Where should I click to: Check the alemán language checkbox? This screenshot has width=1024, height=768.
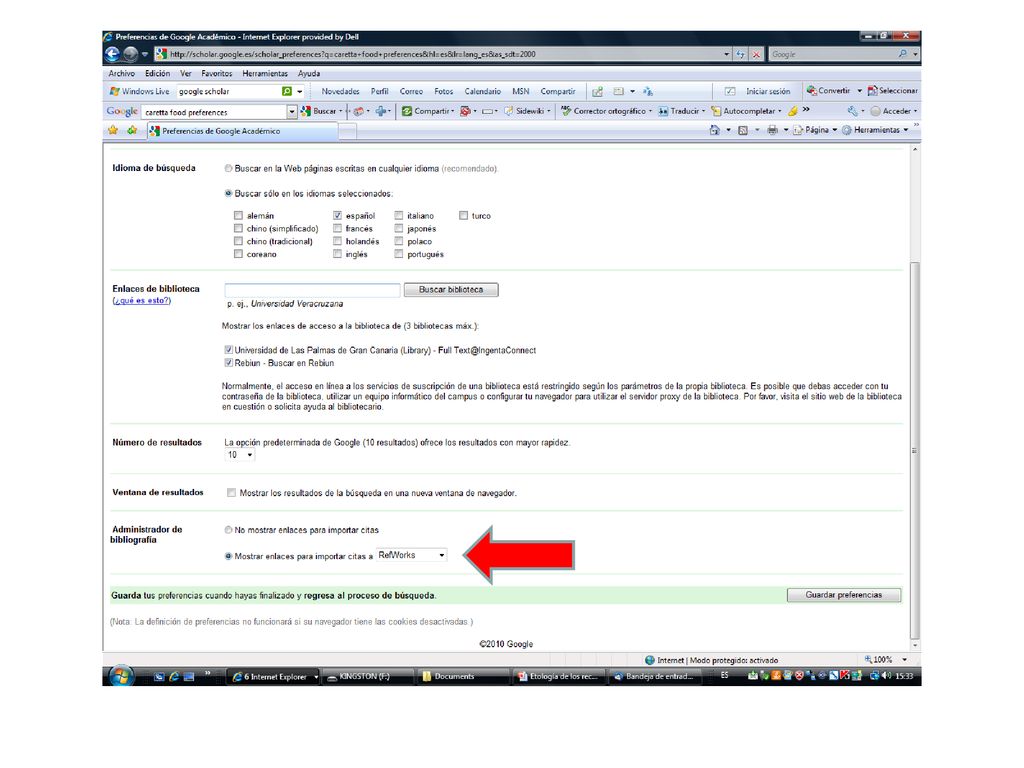pos(238,216)
